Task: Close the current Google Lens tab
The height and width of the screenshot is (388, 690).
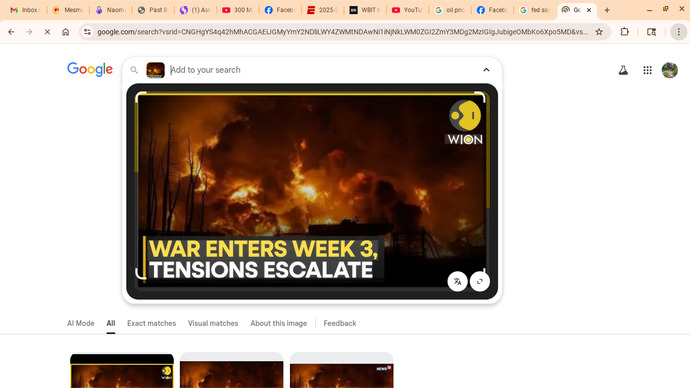Action: (589, 10)
